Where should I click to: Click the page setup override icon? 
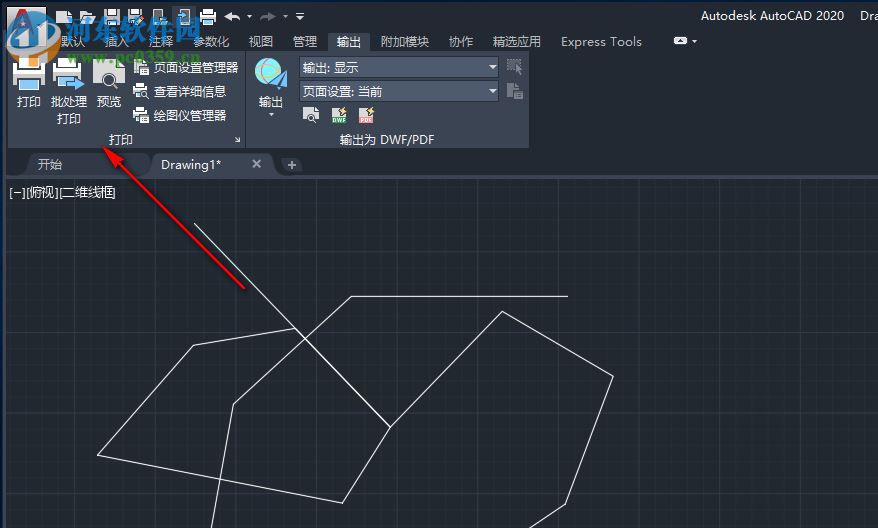pyautogui.click(x=514, y=91)
